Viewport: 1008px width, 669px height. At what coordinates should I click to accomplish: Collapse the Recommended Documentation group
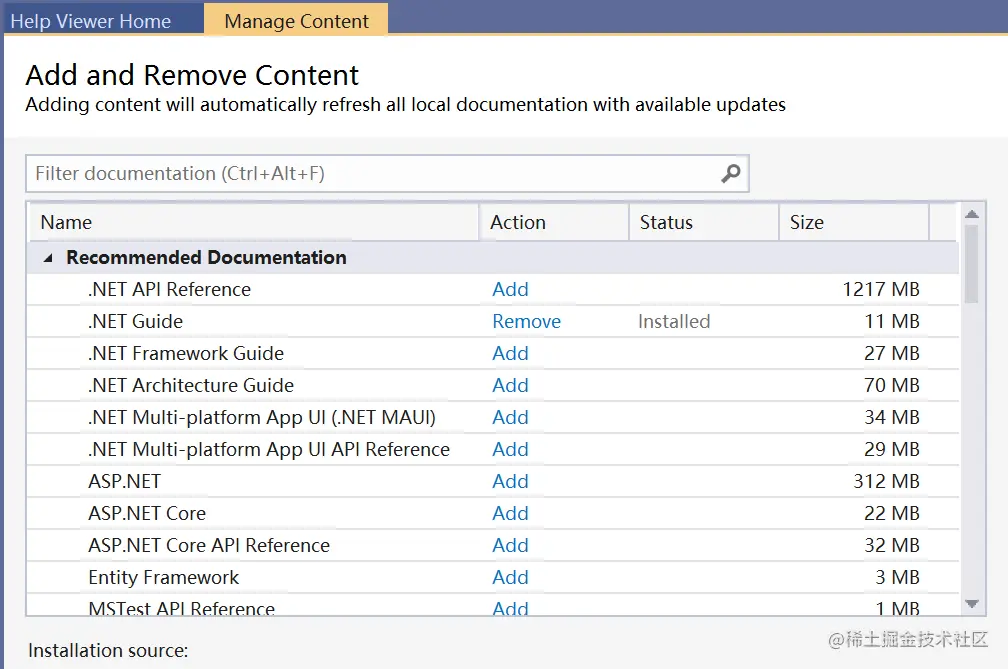pyautogui.click(x=47, y=258)
